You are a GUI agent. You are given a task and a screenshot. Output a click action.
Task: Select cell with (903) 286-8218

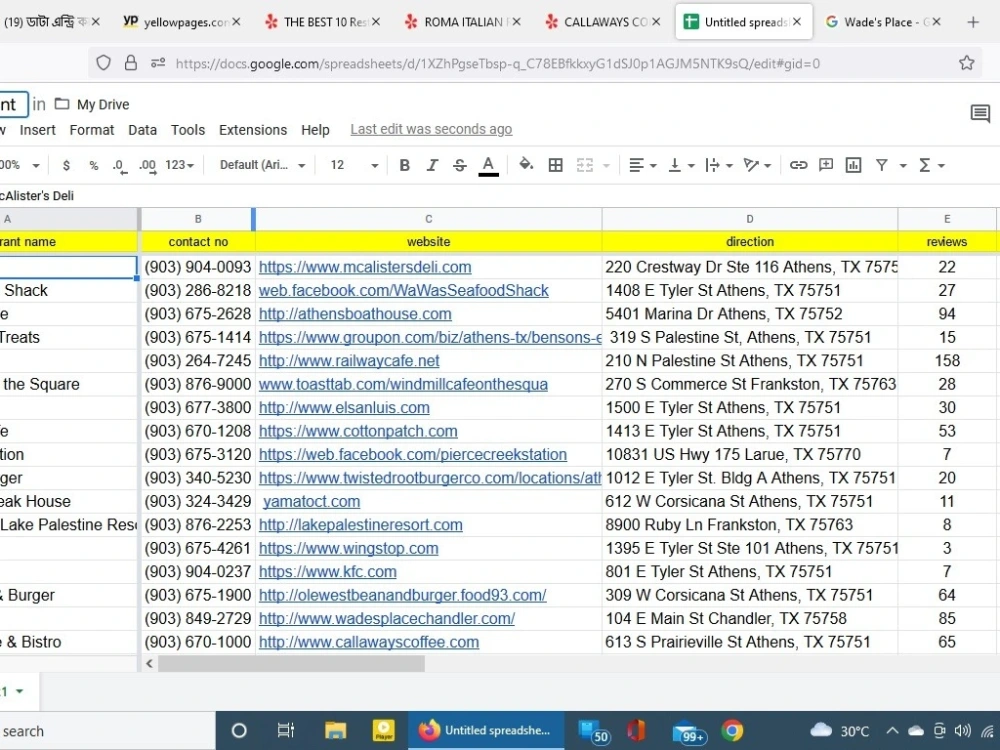point(198,291)
